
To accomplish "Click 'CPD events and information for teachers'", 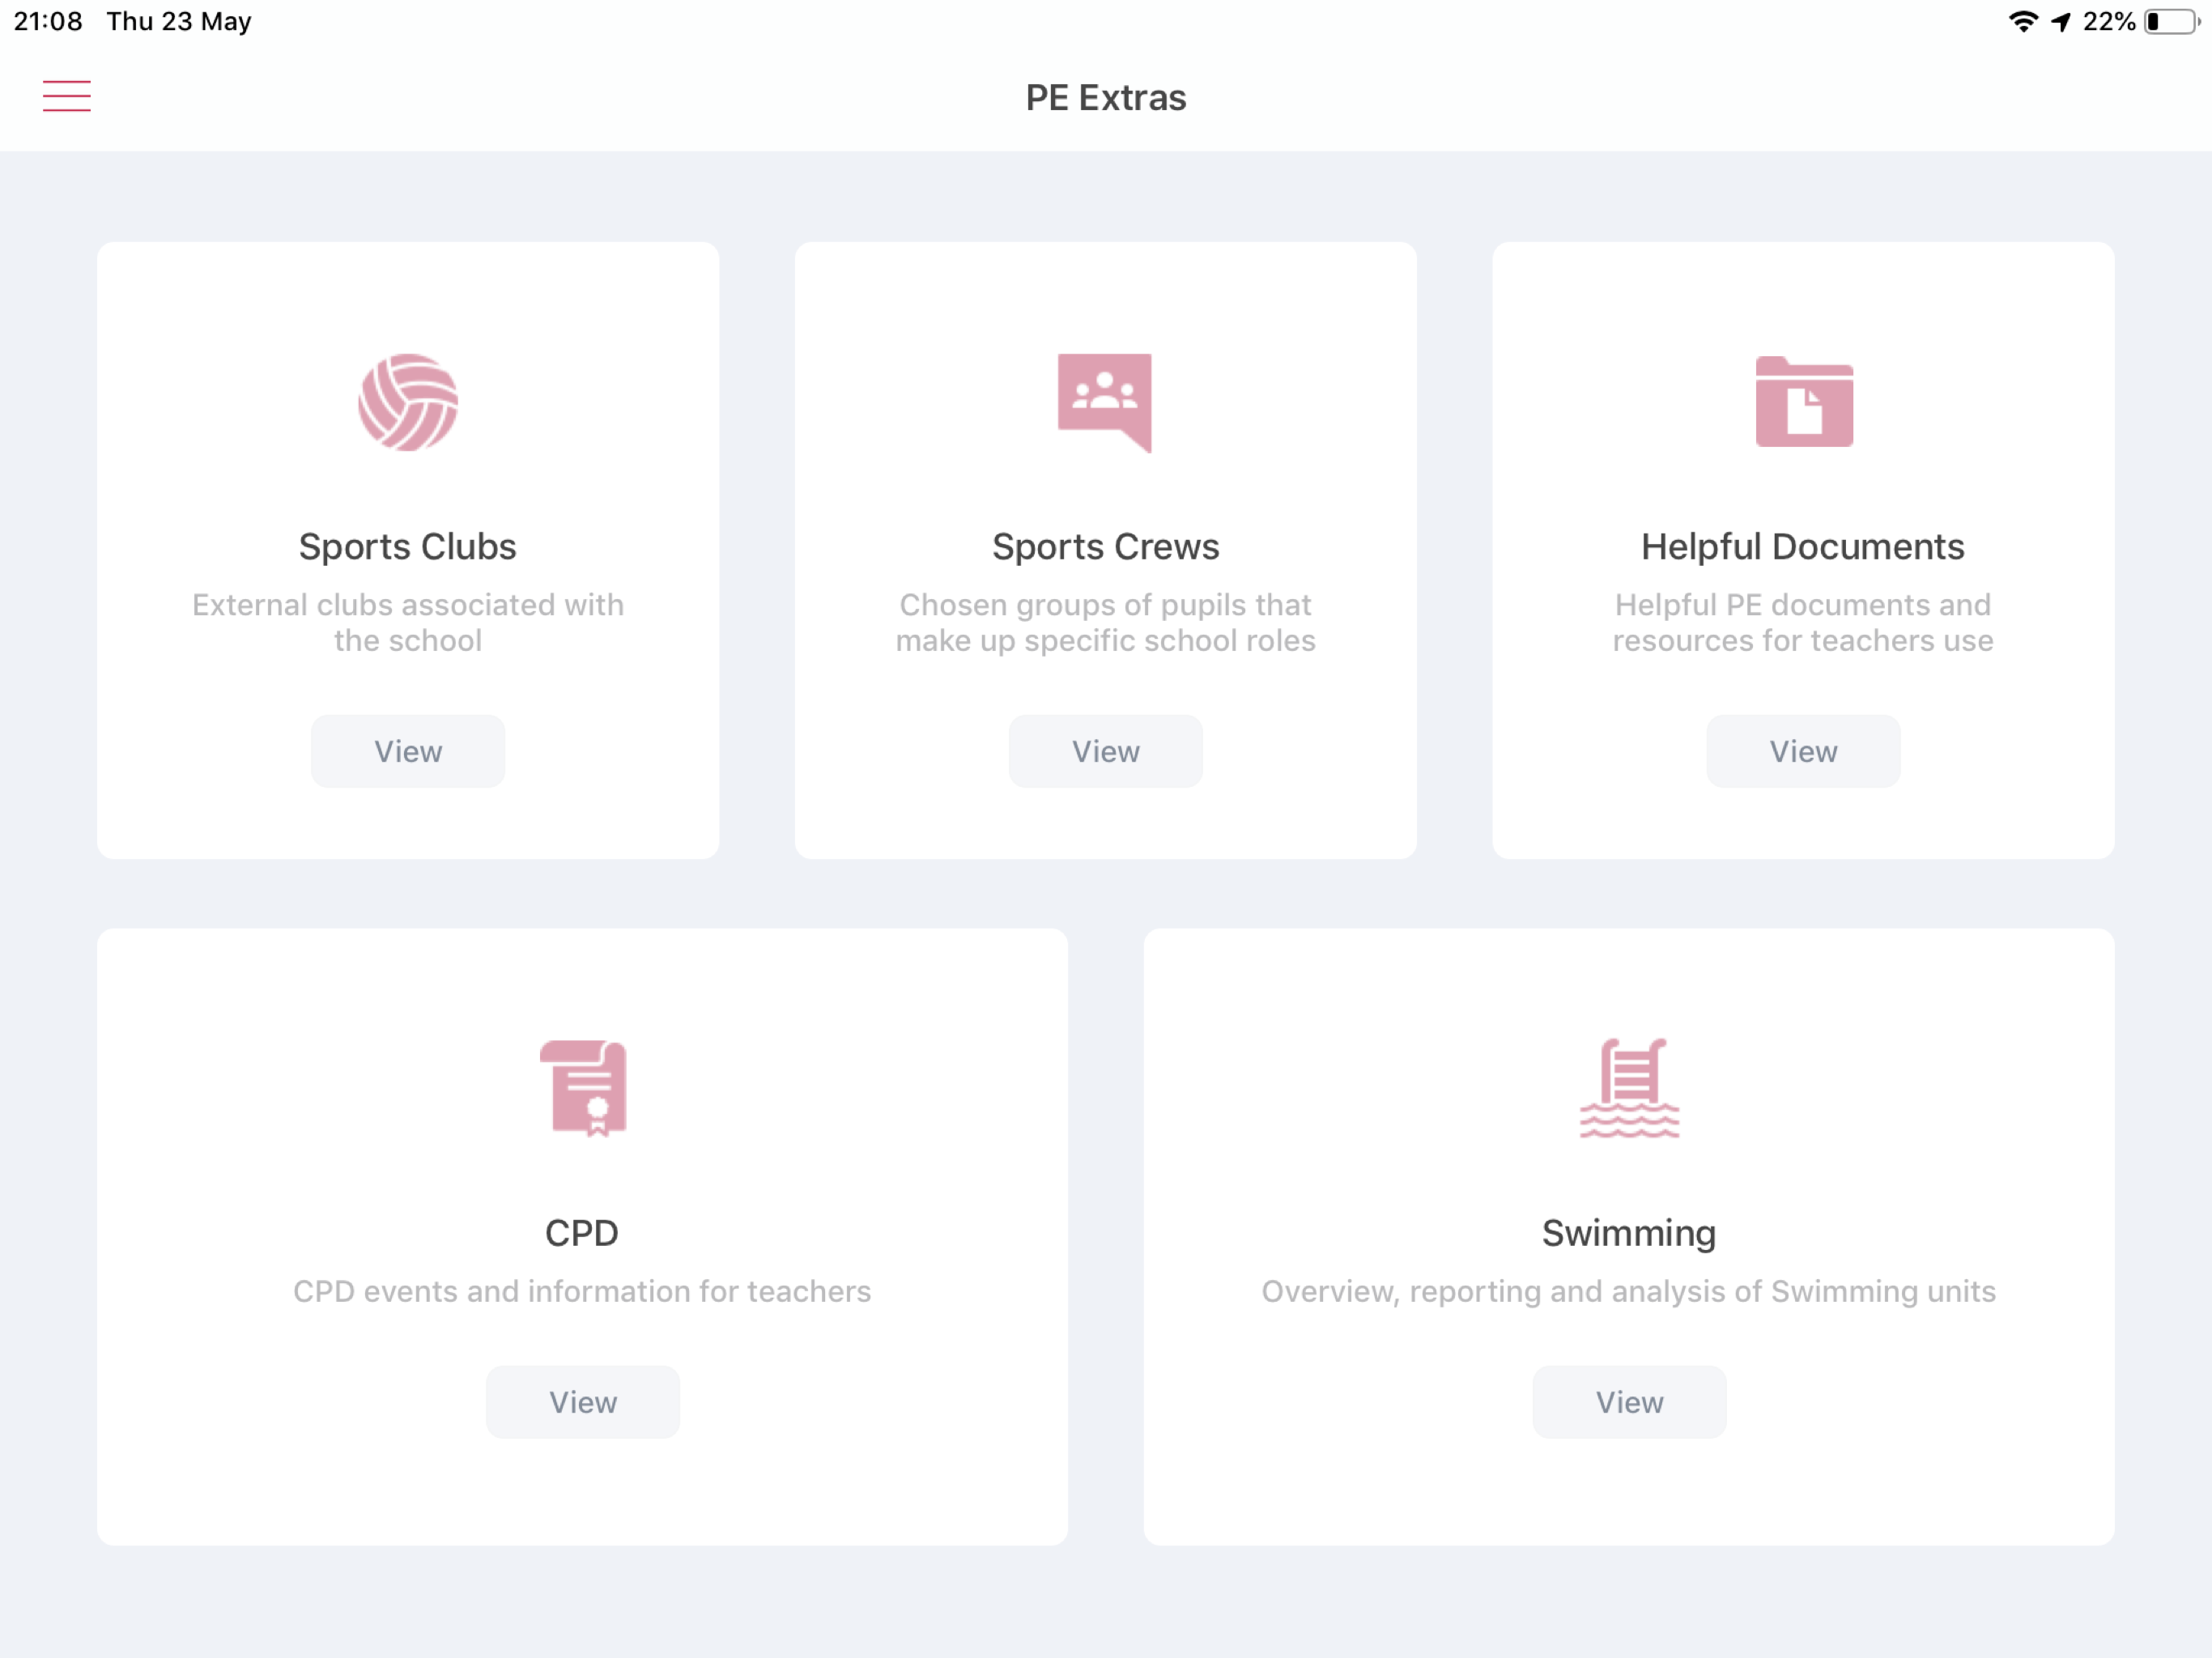I will (582, 1291).
